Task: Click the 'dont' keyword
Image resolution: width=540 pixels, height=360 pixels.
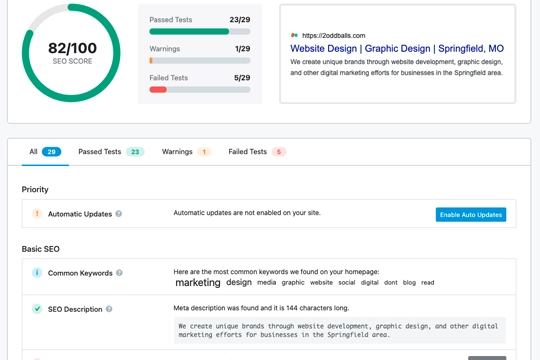Action: point(391,282)
